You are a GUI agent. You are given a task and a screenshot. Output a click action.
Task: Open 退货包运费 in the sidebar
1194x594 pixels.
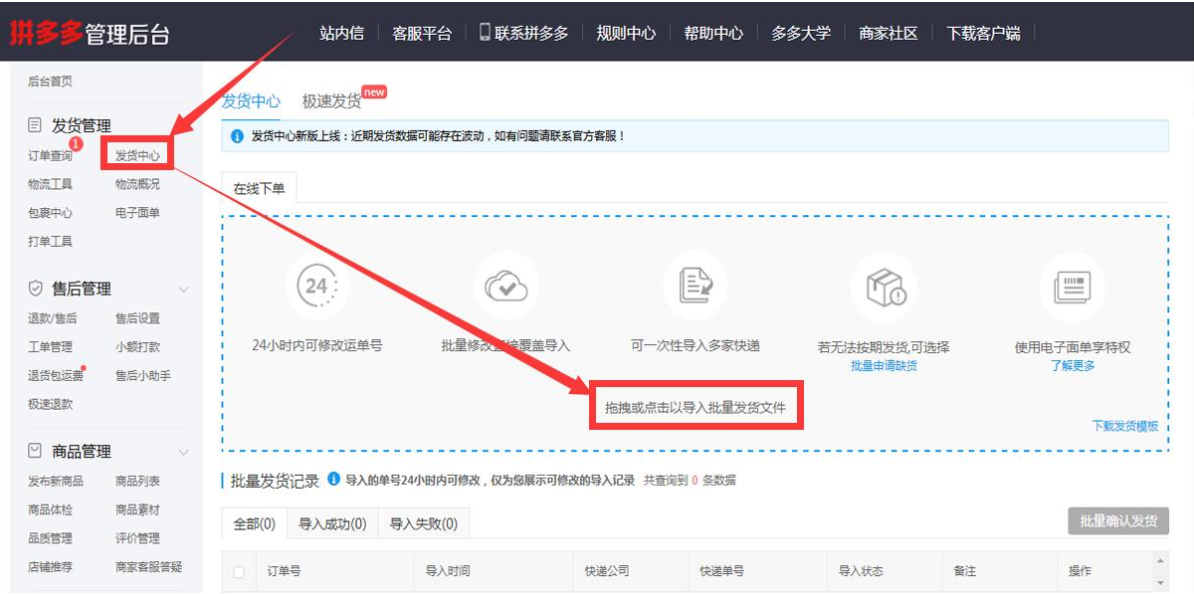(56, 375)
